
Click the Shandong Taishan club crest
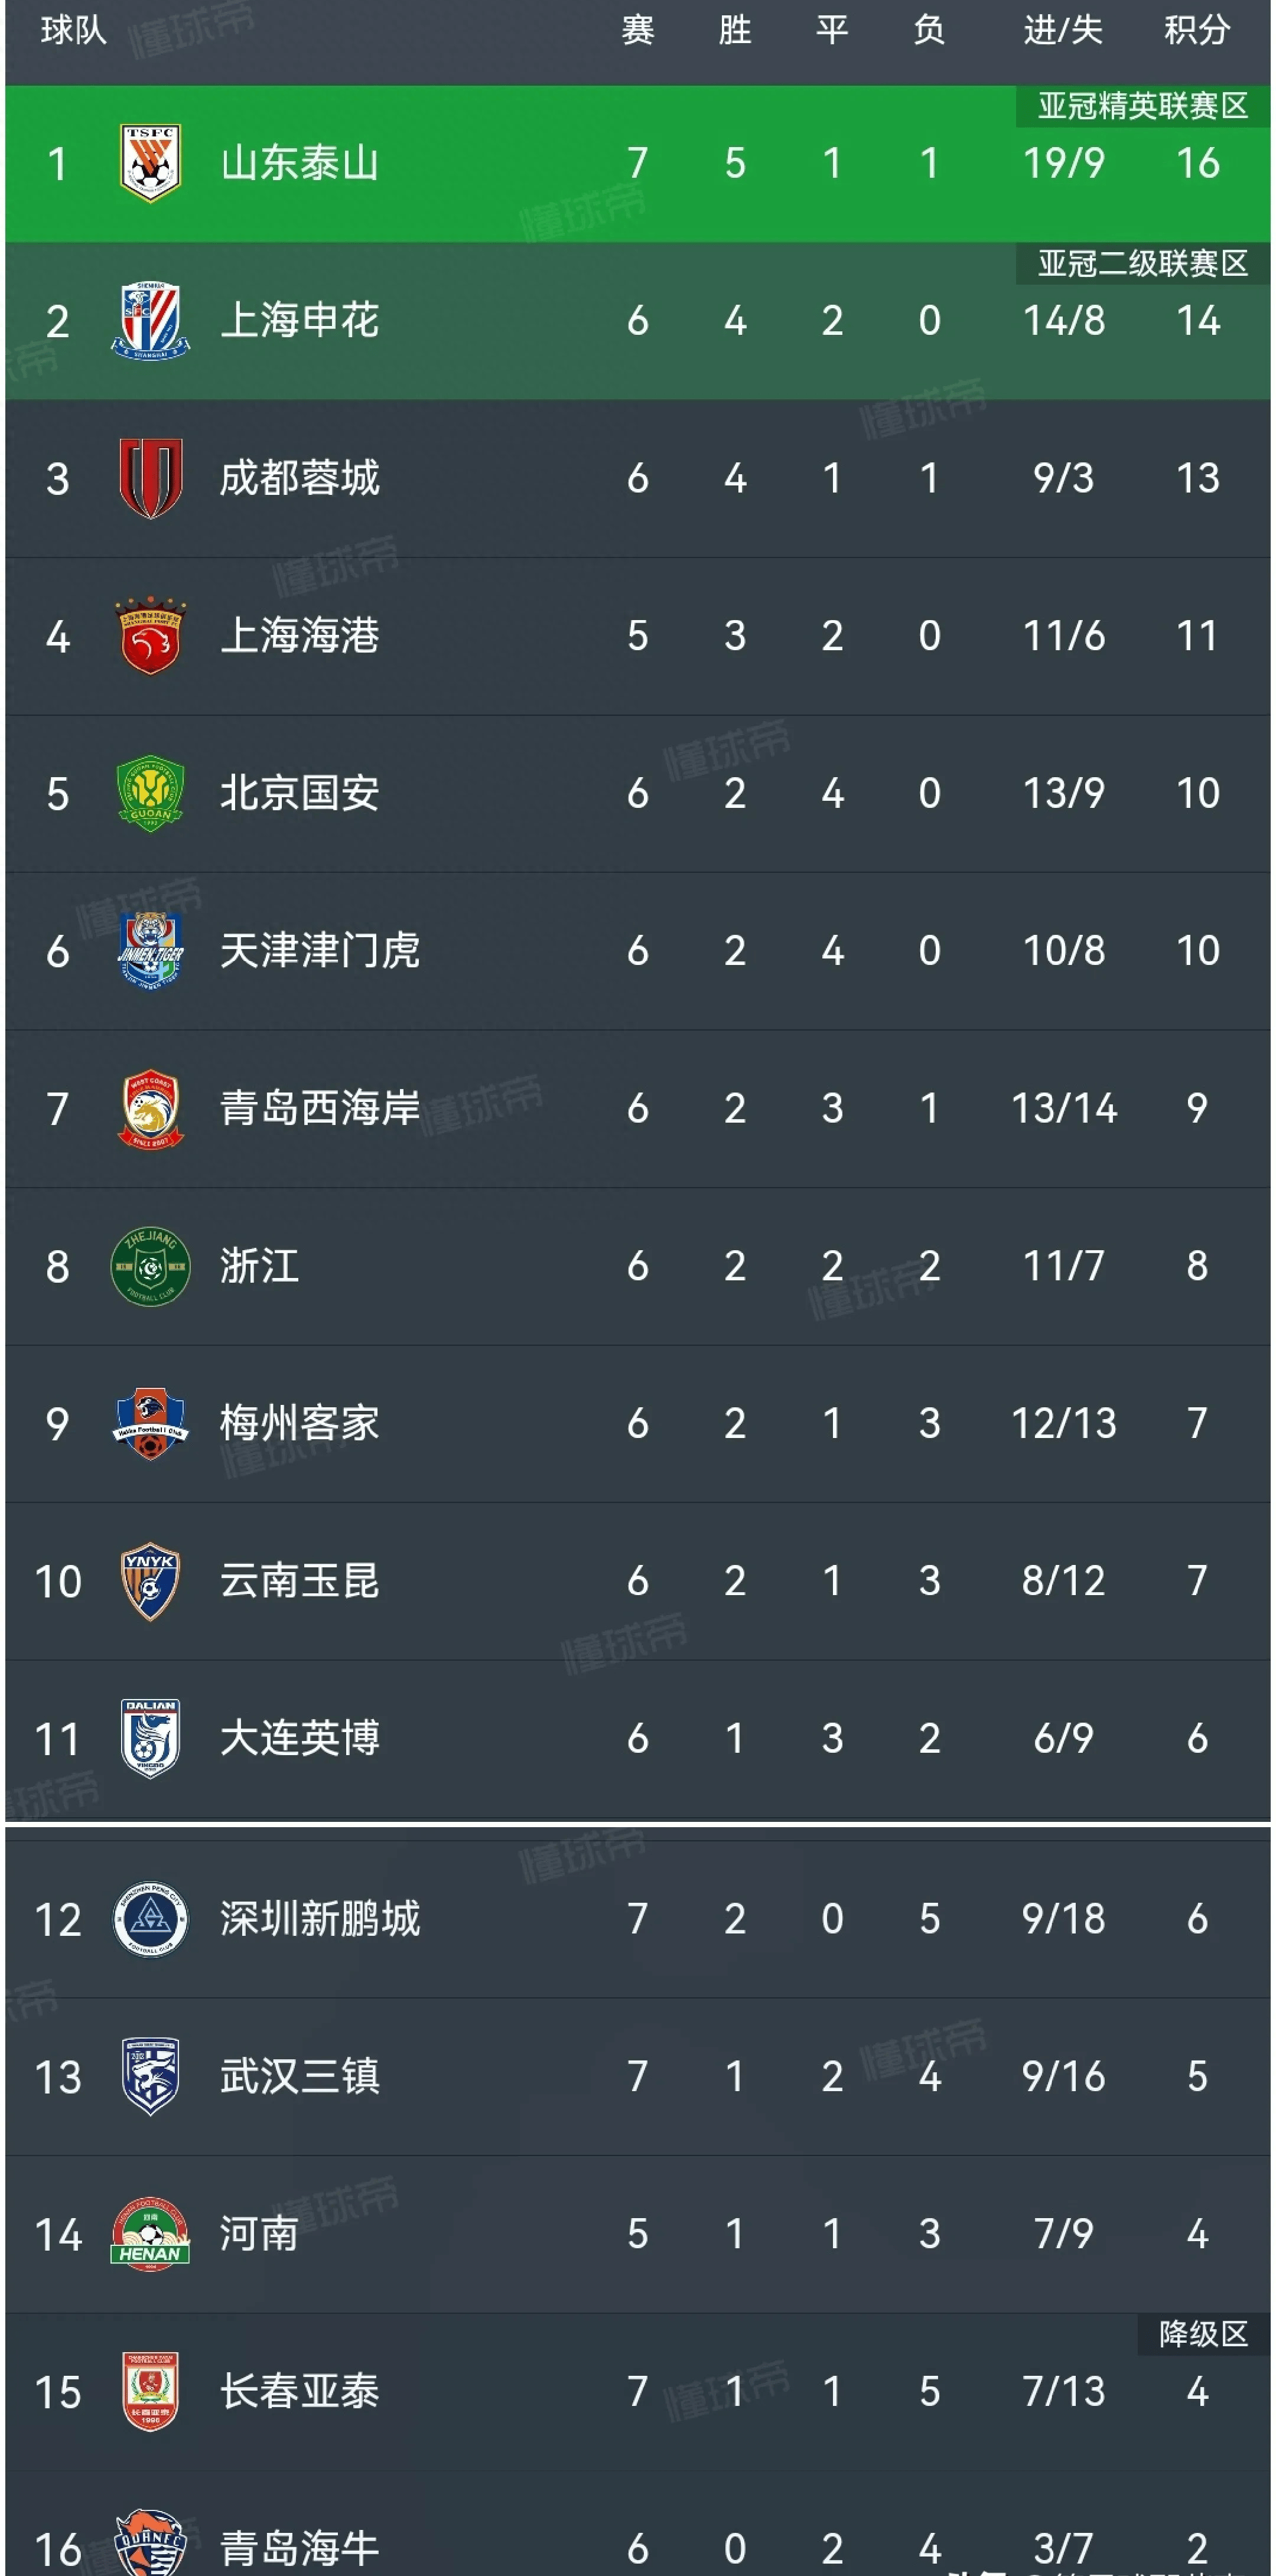coord(150,162)
